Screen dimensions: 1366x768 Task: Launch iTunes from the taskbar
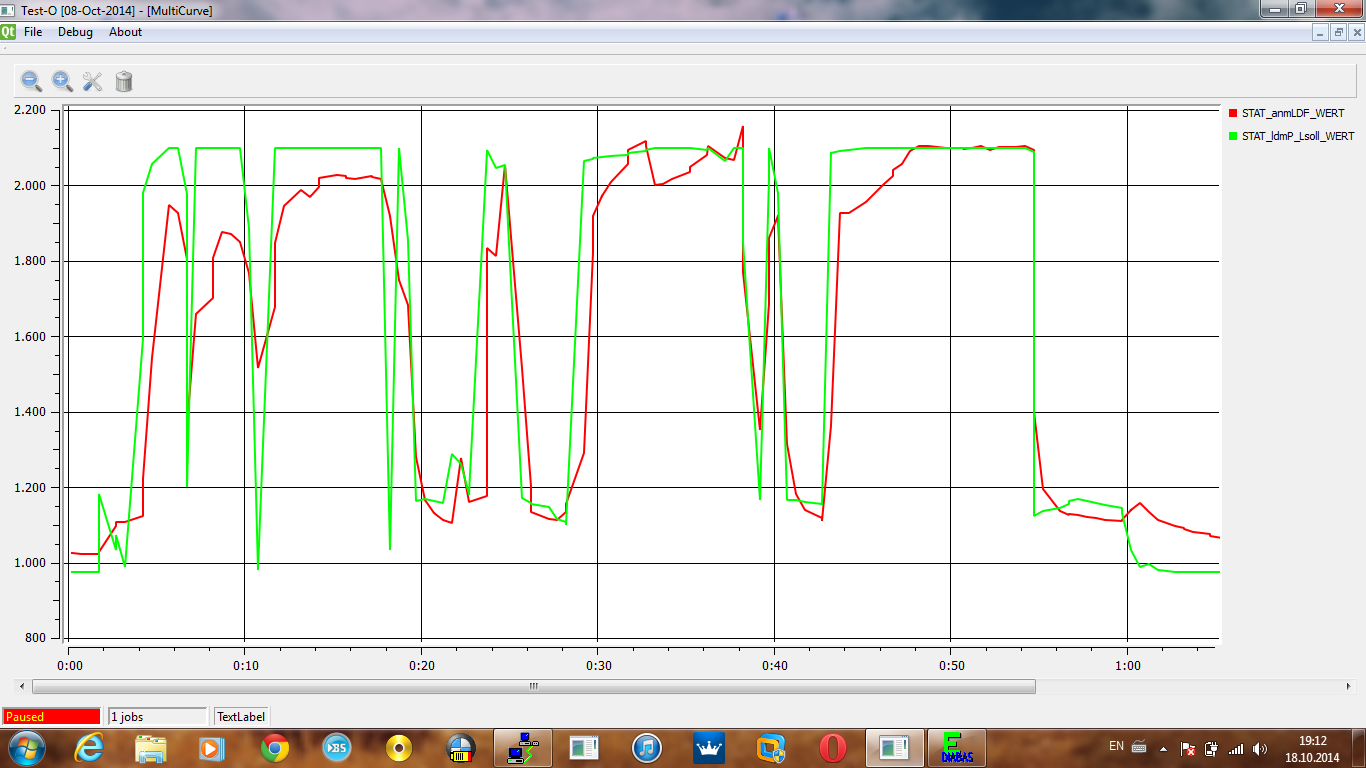click(647, 747)
